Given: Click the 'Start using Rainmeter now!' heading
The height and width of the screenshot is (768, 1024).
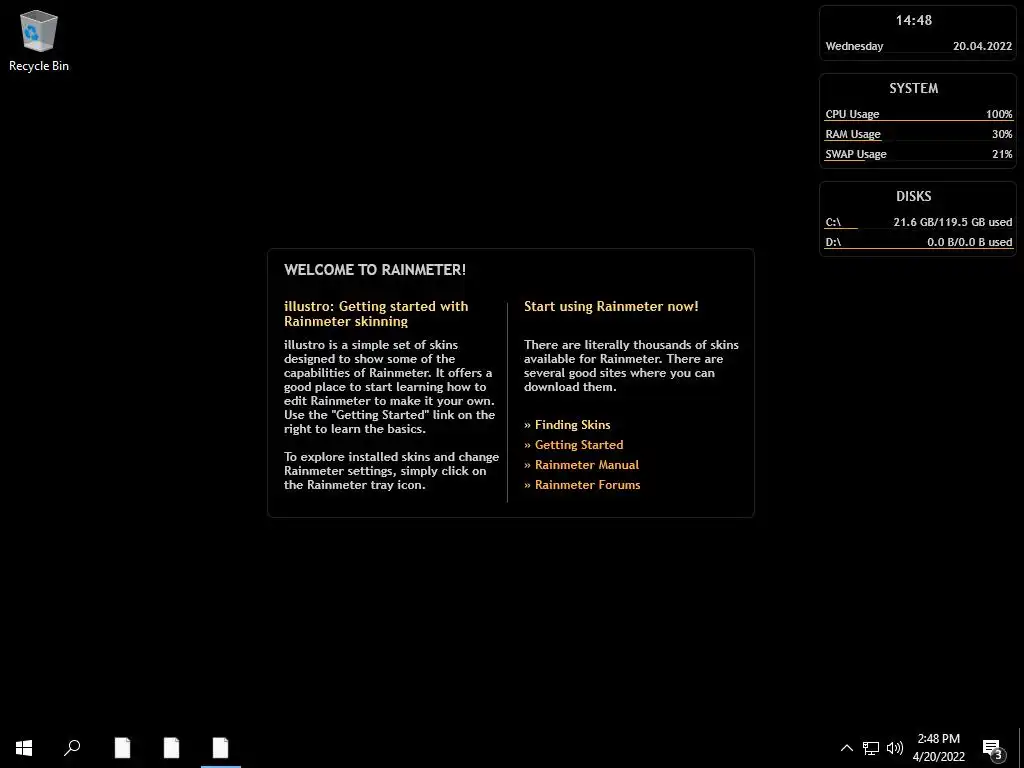Looking at the screenshot, I should point(611,306).
